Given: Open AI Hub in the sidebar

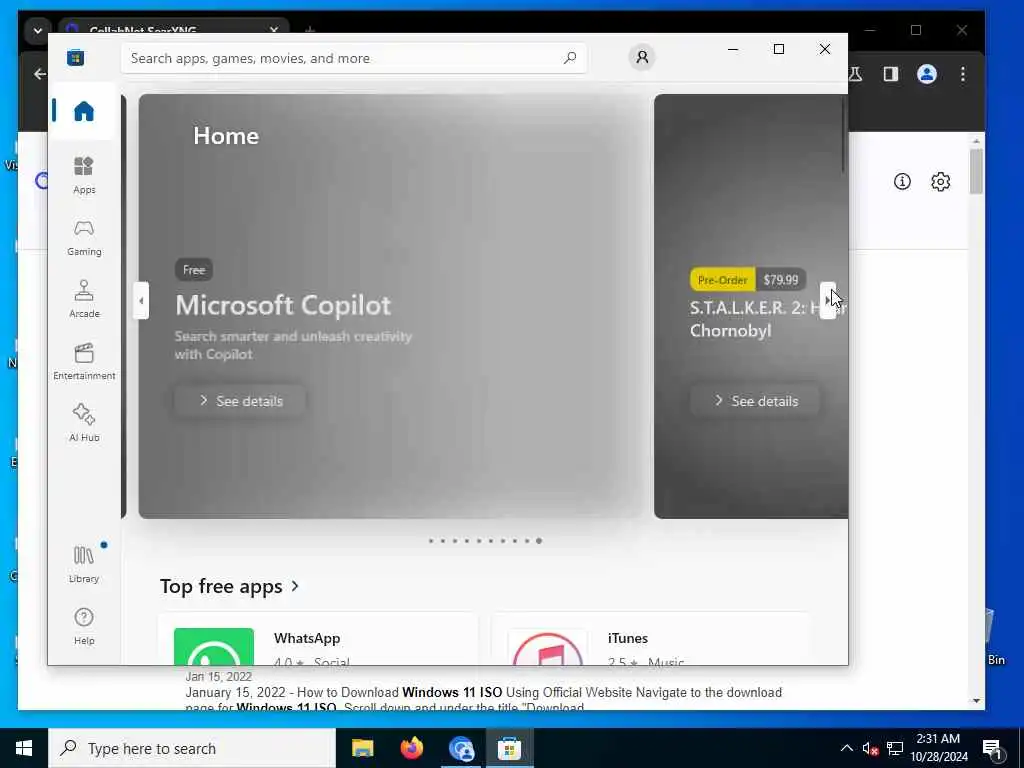Looking at the screenshot, I should click(x=84, y=423).
